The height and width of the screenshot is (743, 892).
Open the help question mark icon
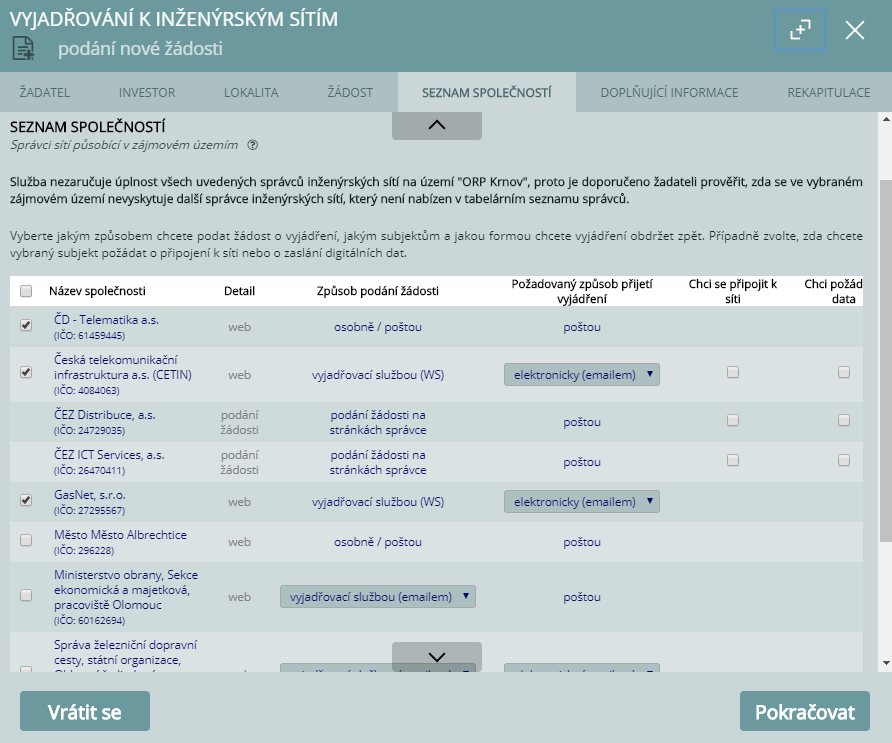coord(253,145)
